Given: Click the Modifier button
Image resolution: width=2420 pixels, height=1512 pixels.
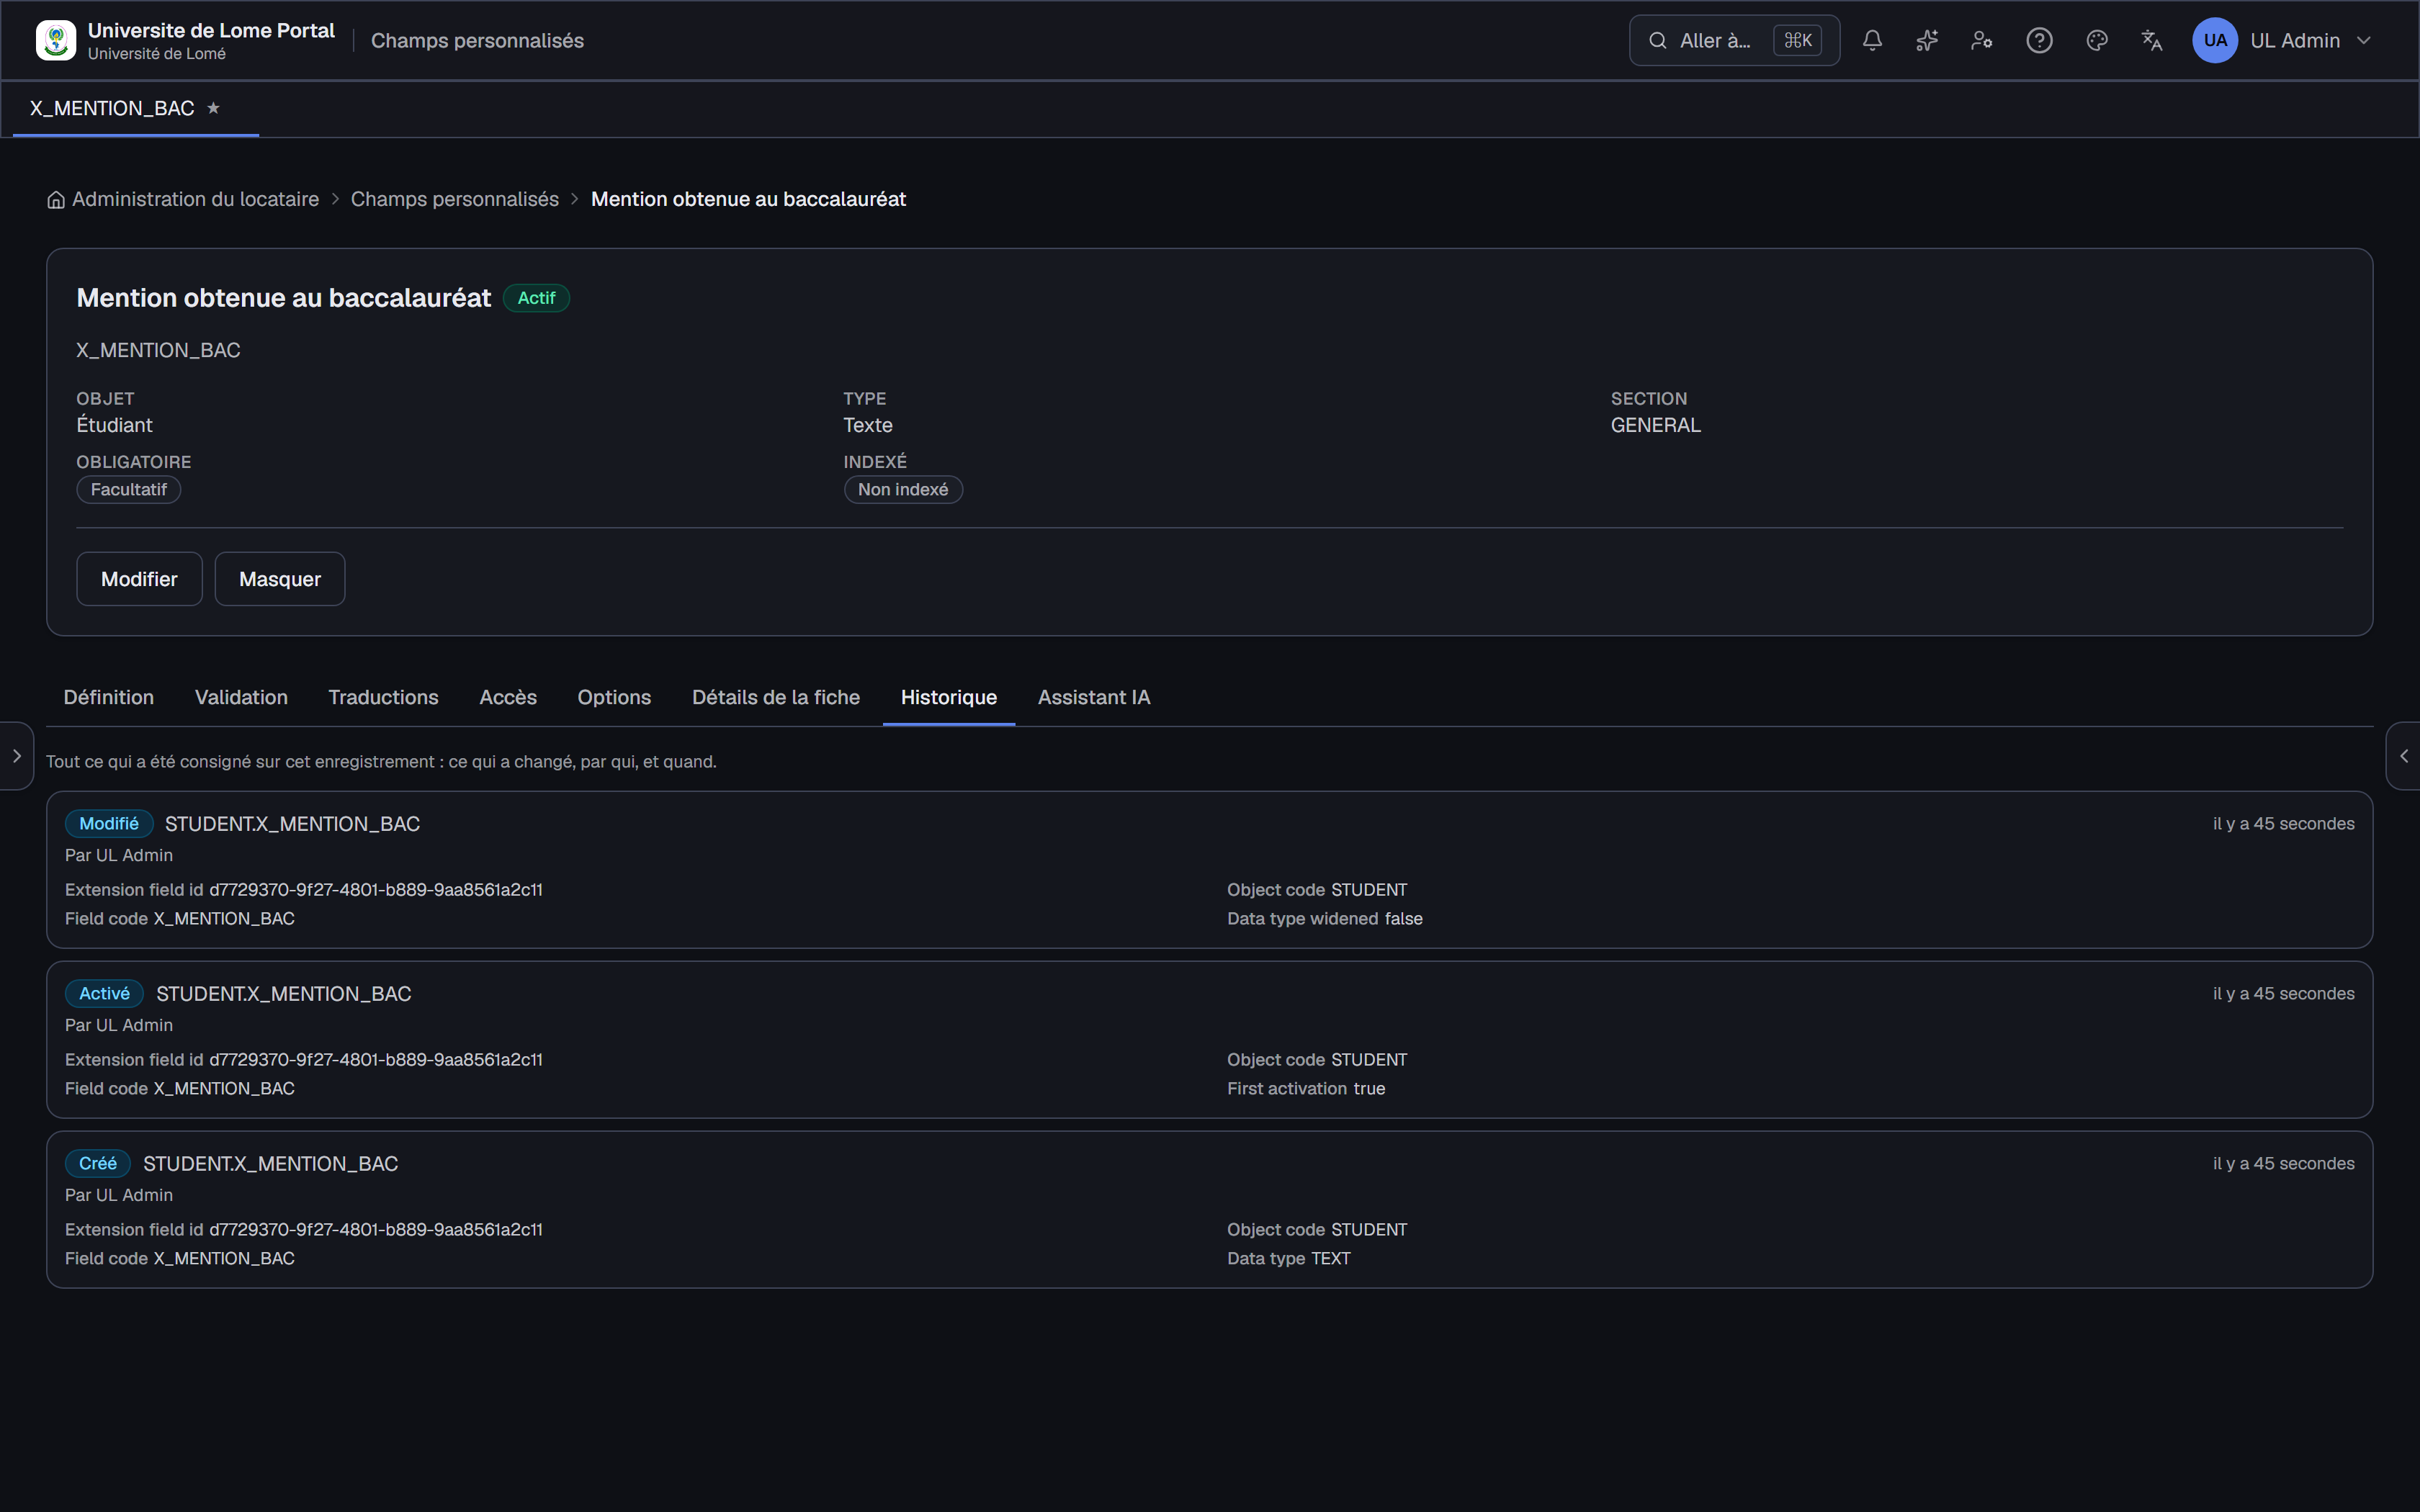Looking at the screenshot, I should point(139,579).
